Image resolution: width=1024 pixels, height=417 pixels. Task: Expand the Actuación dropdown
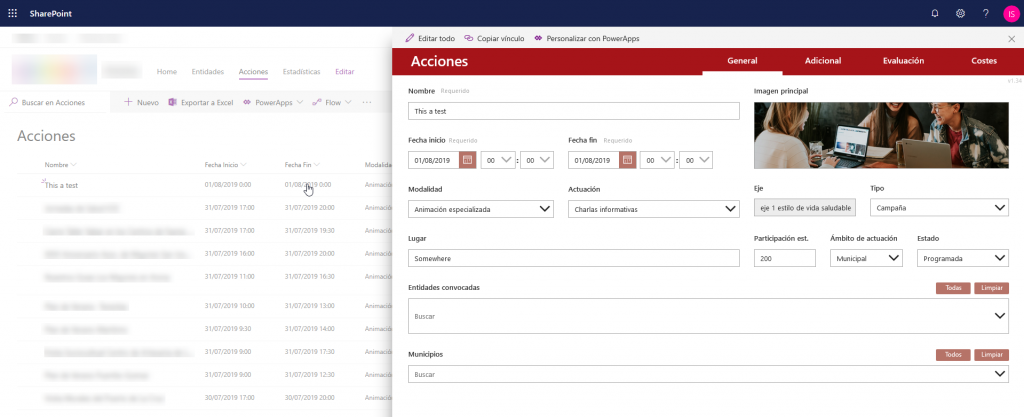(x=653, y=209)
